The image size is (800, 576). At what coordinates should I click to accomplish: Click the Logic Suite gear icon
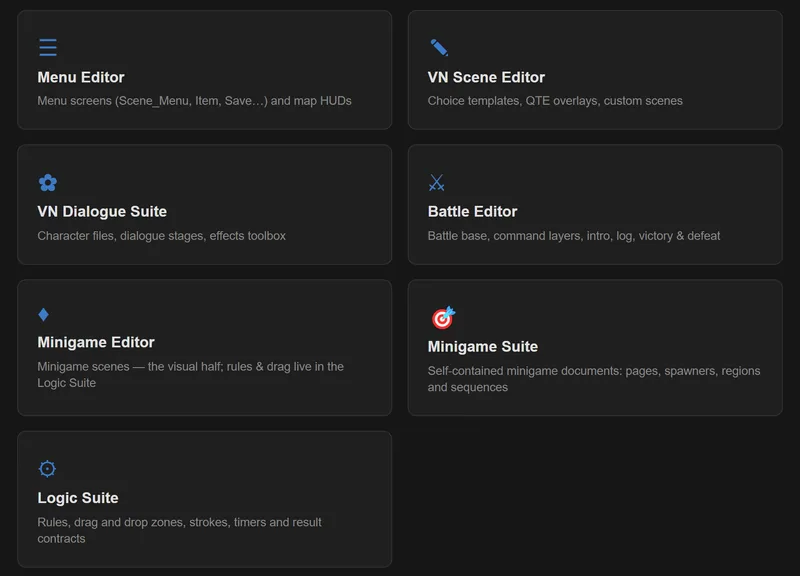pyautogui.click(x=47, y=468)
